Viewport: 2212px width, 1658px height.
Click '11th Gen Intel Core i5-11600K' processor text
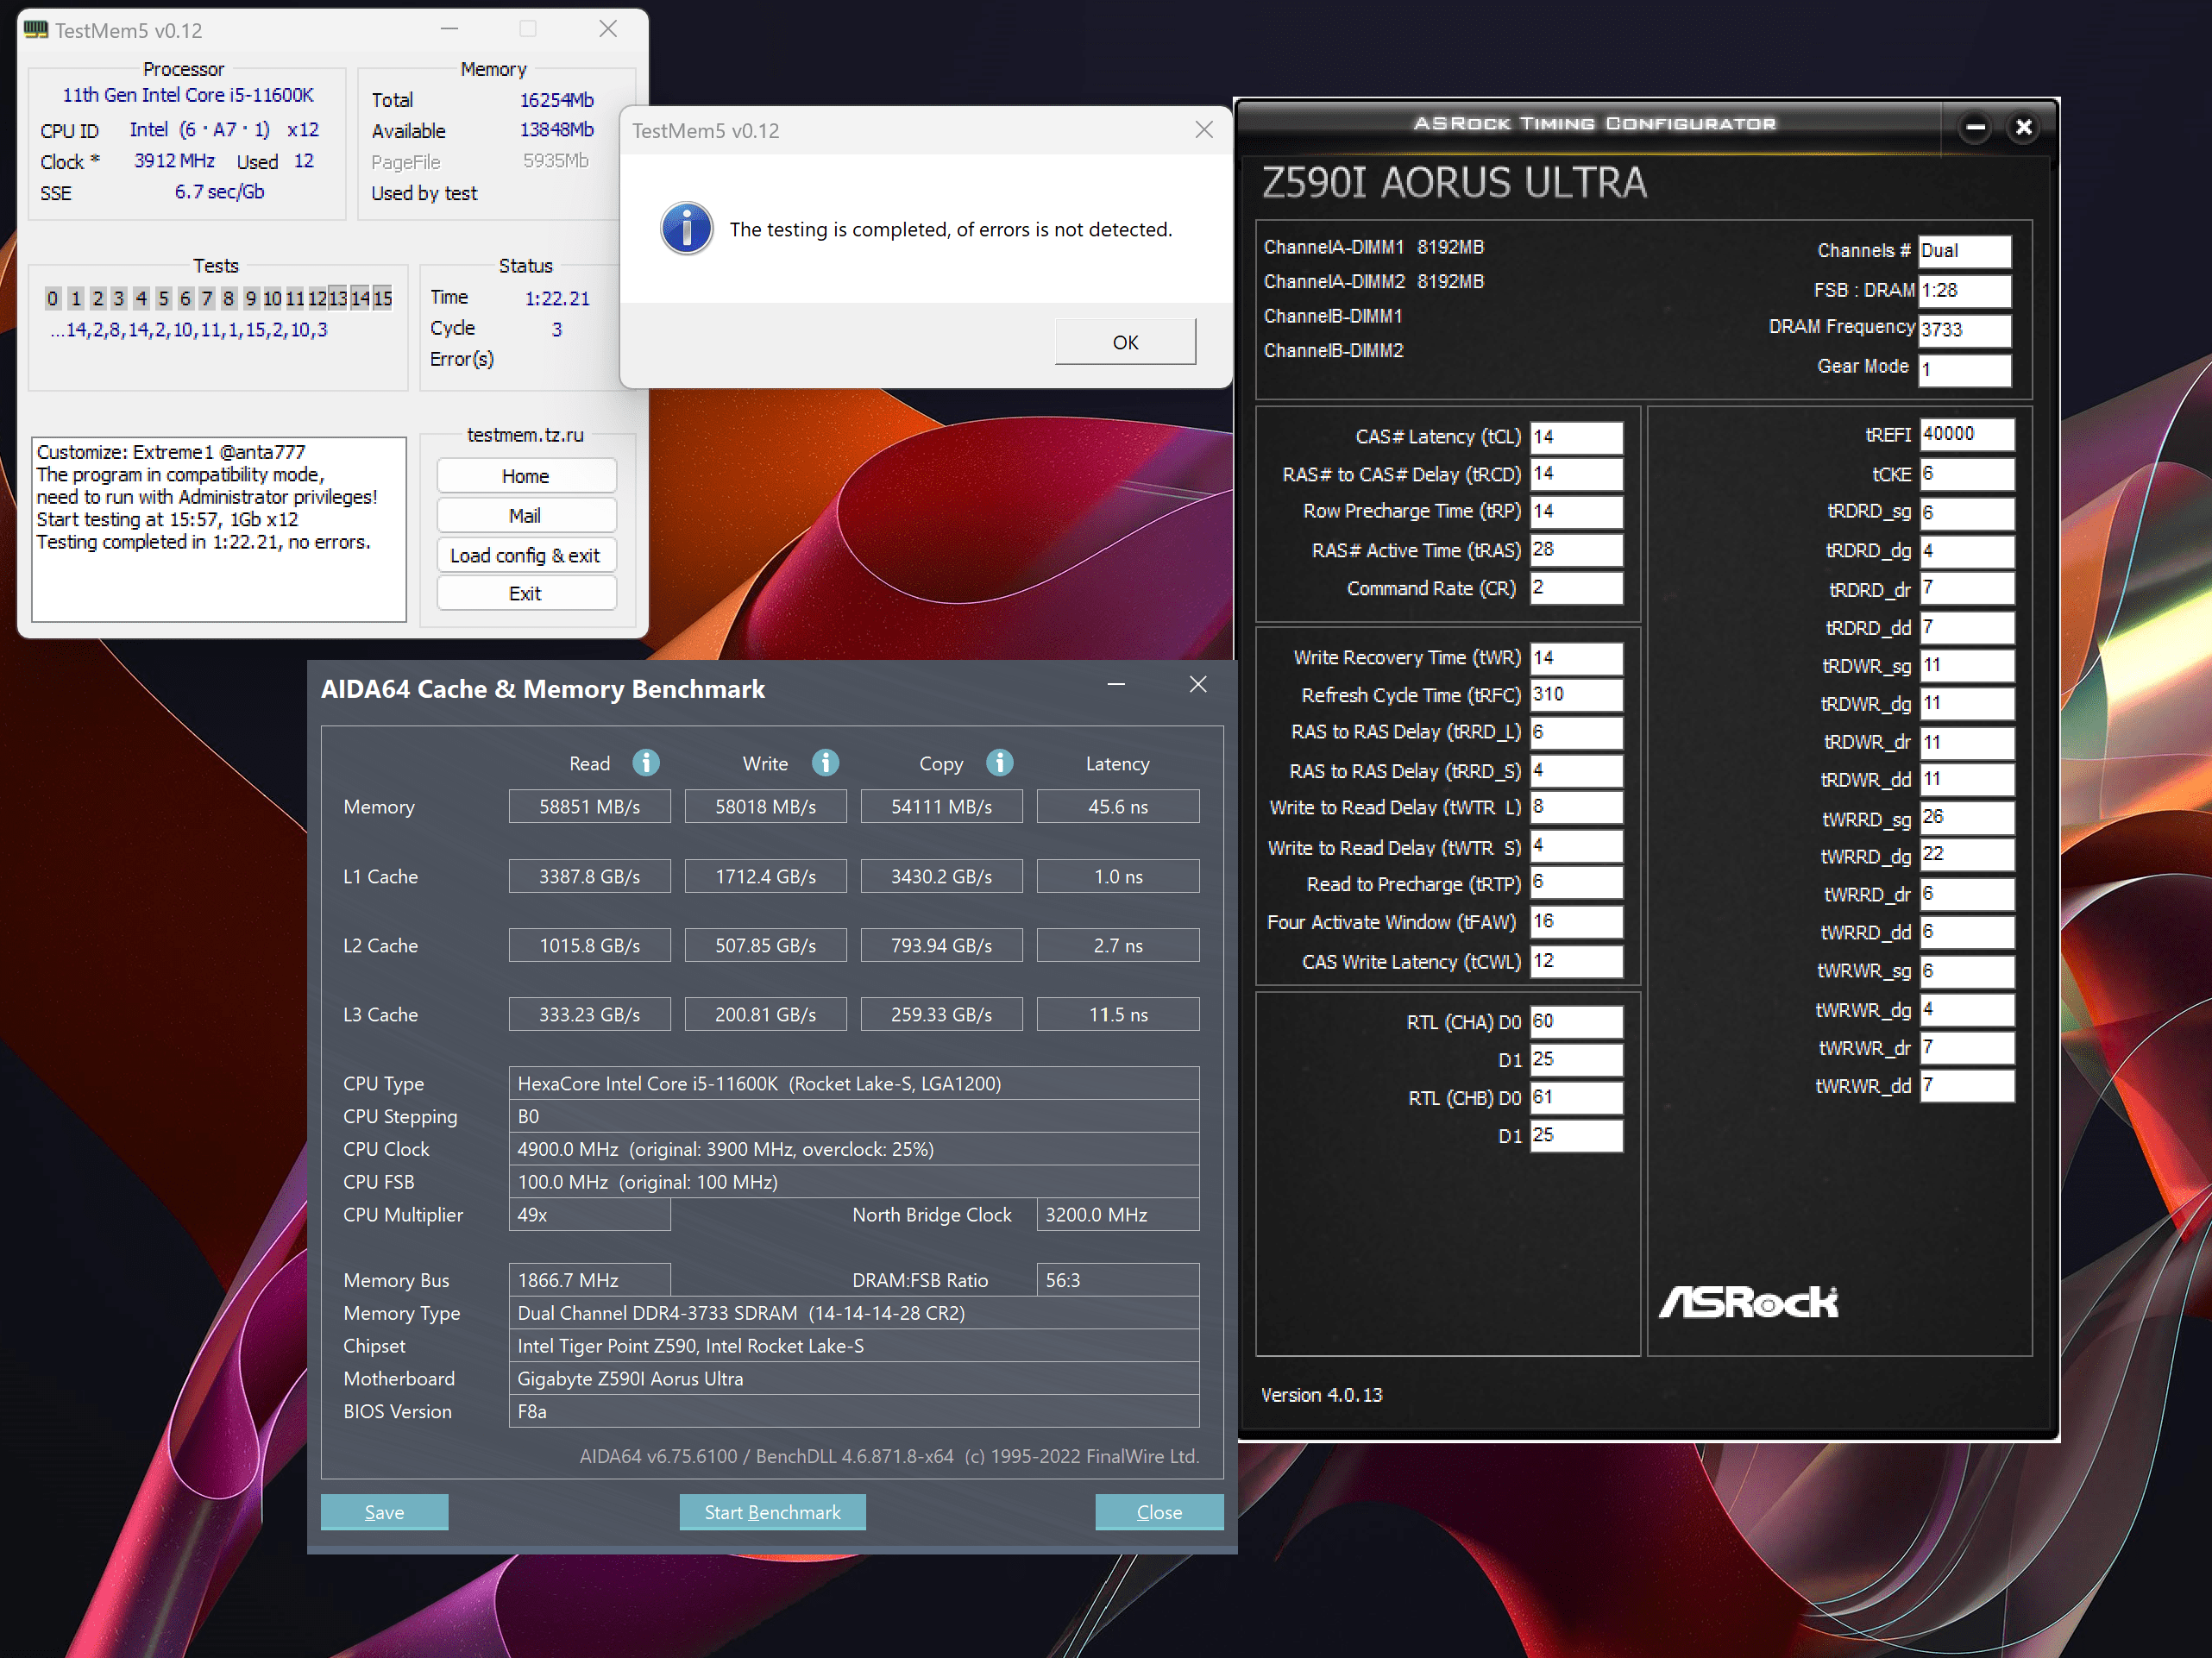pos(188,95)
